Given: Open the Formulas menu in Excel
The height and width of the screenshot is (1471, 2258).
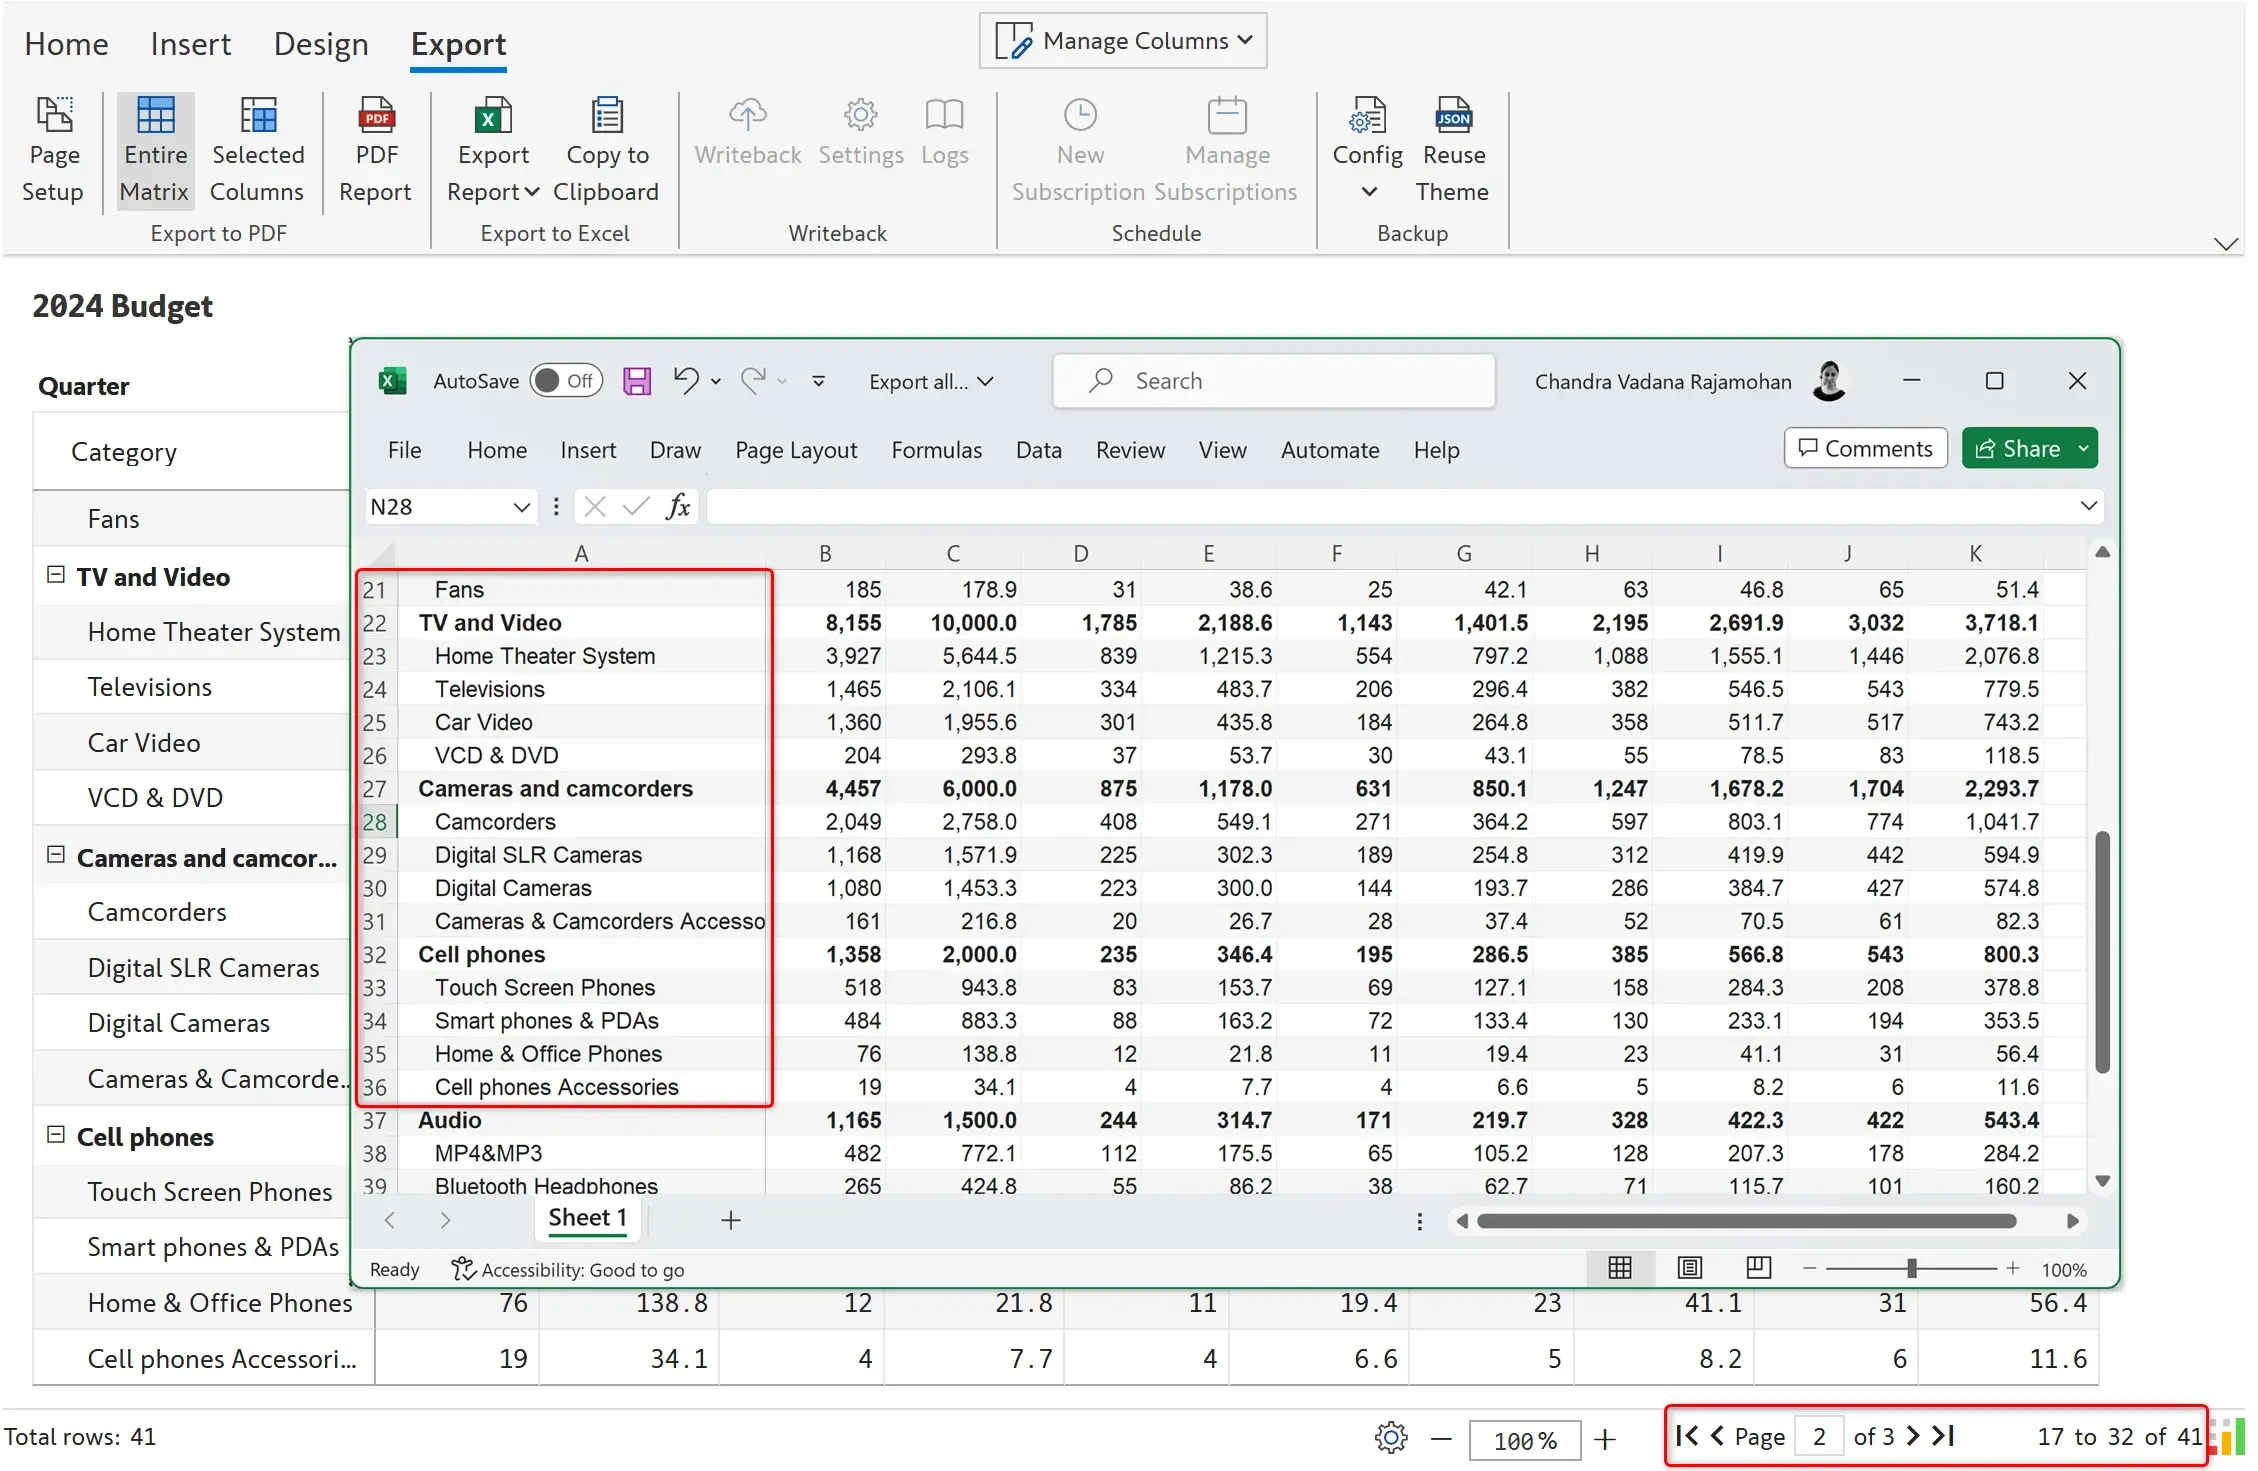Looking at the screenshot, I should [x=936, y=450].
